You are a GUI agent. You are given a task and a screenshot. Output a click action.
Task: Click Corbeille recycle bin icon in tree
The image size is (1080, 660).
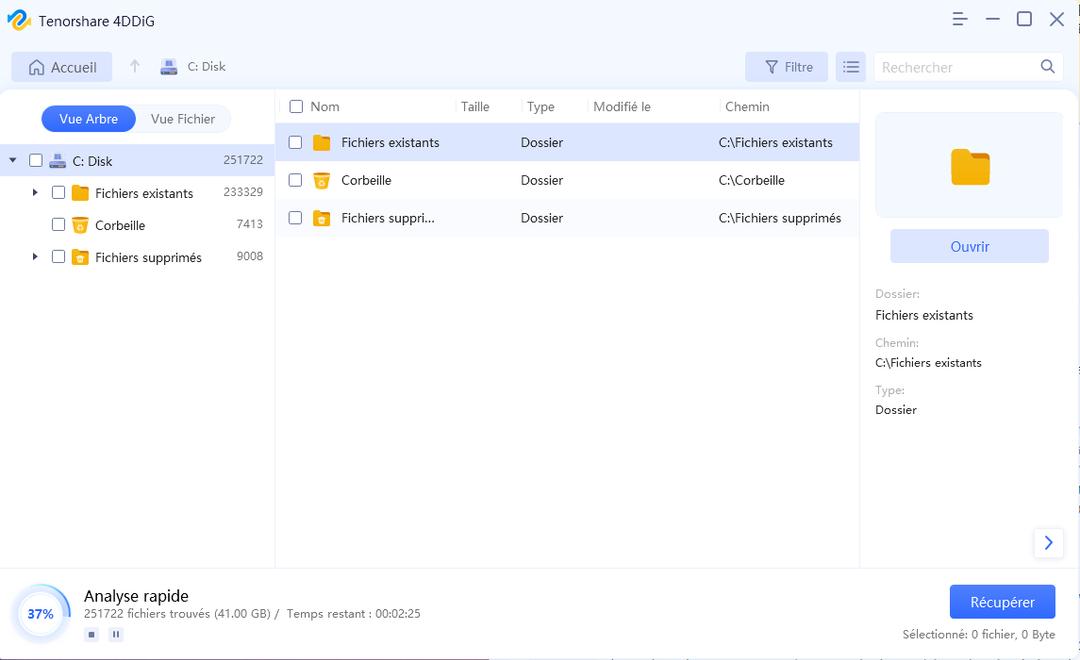coord(80,225)
